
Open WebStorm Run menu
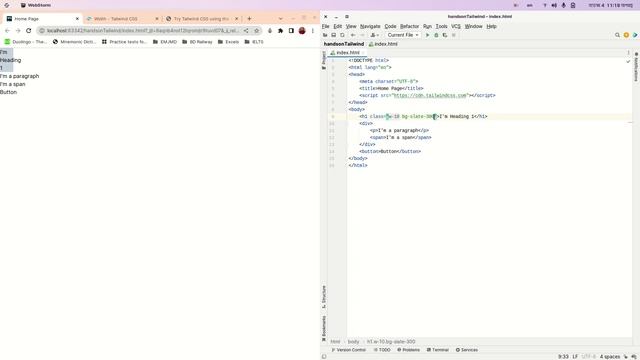(x=427, y=26)
